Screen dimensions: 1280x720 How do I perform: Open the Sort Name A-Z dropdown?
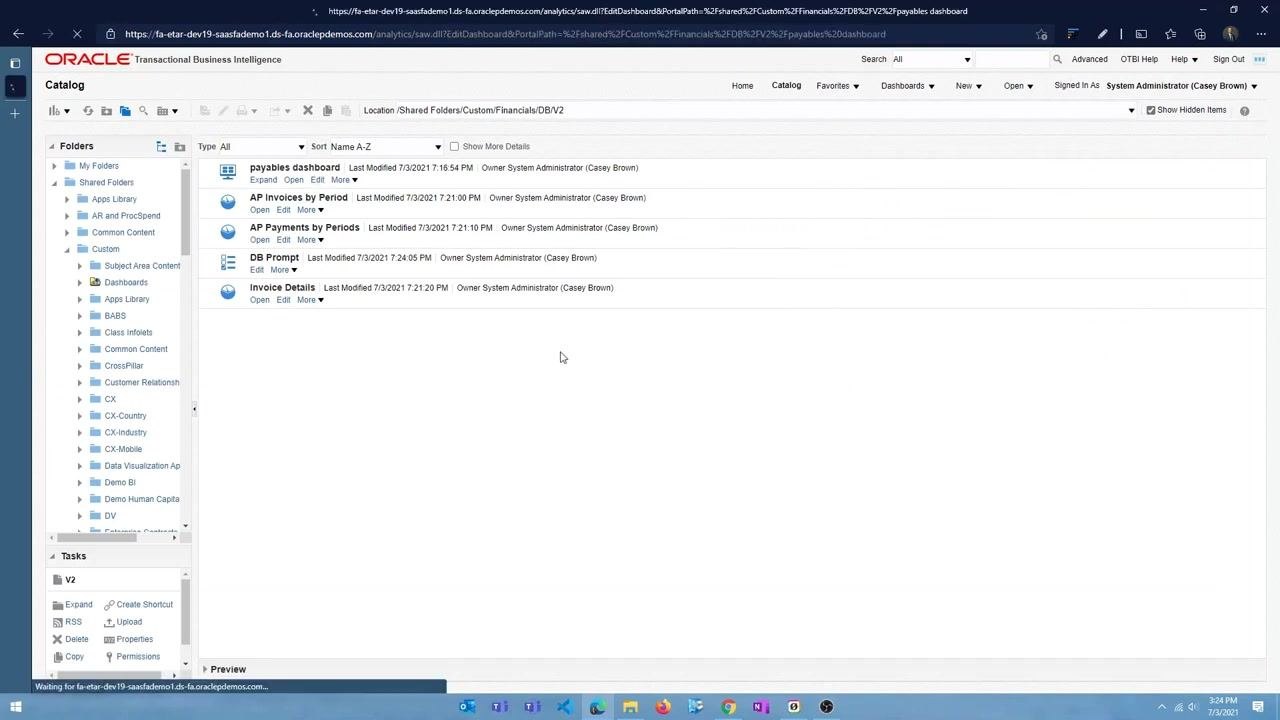tap(385, 147)
